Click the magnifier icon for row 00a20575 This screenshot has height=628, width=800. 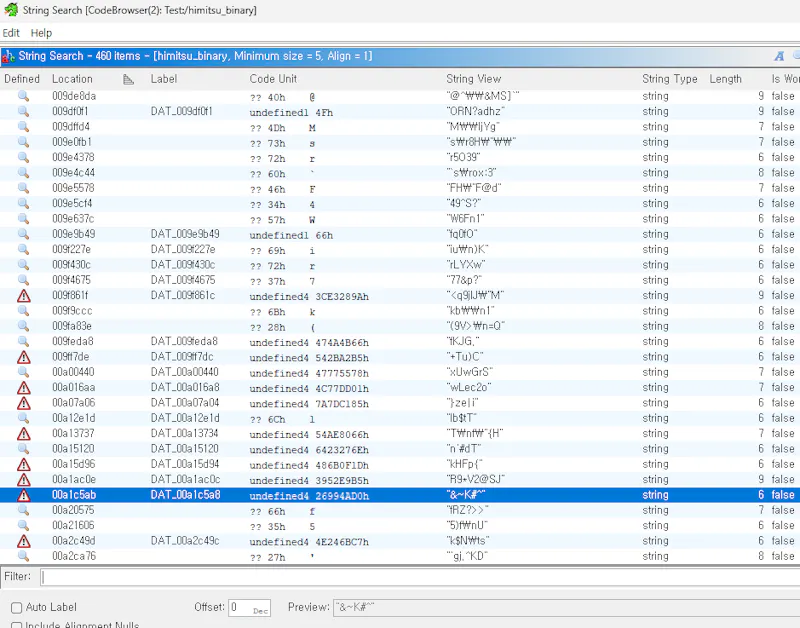[x=23, y=510]
